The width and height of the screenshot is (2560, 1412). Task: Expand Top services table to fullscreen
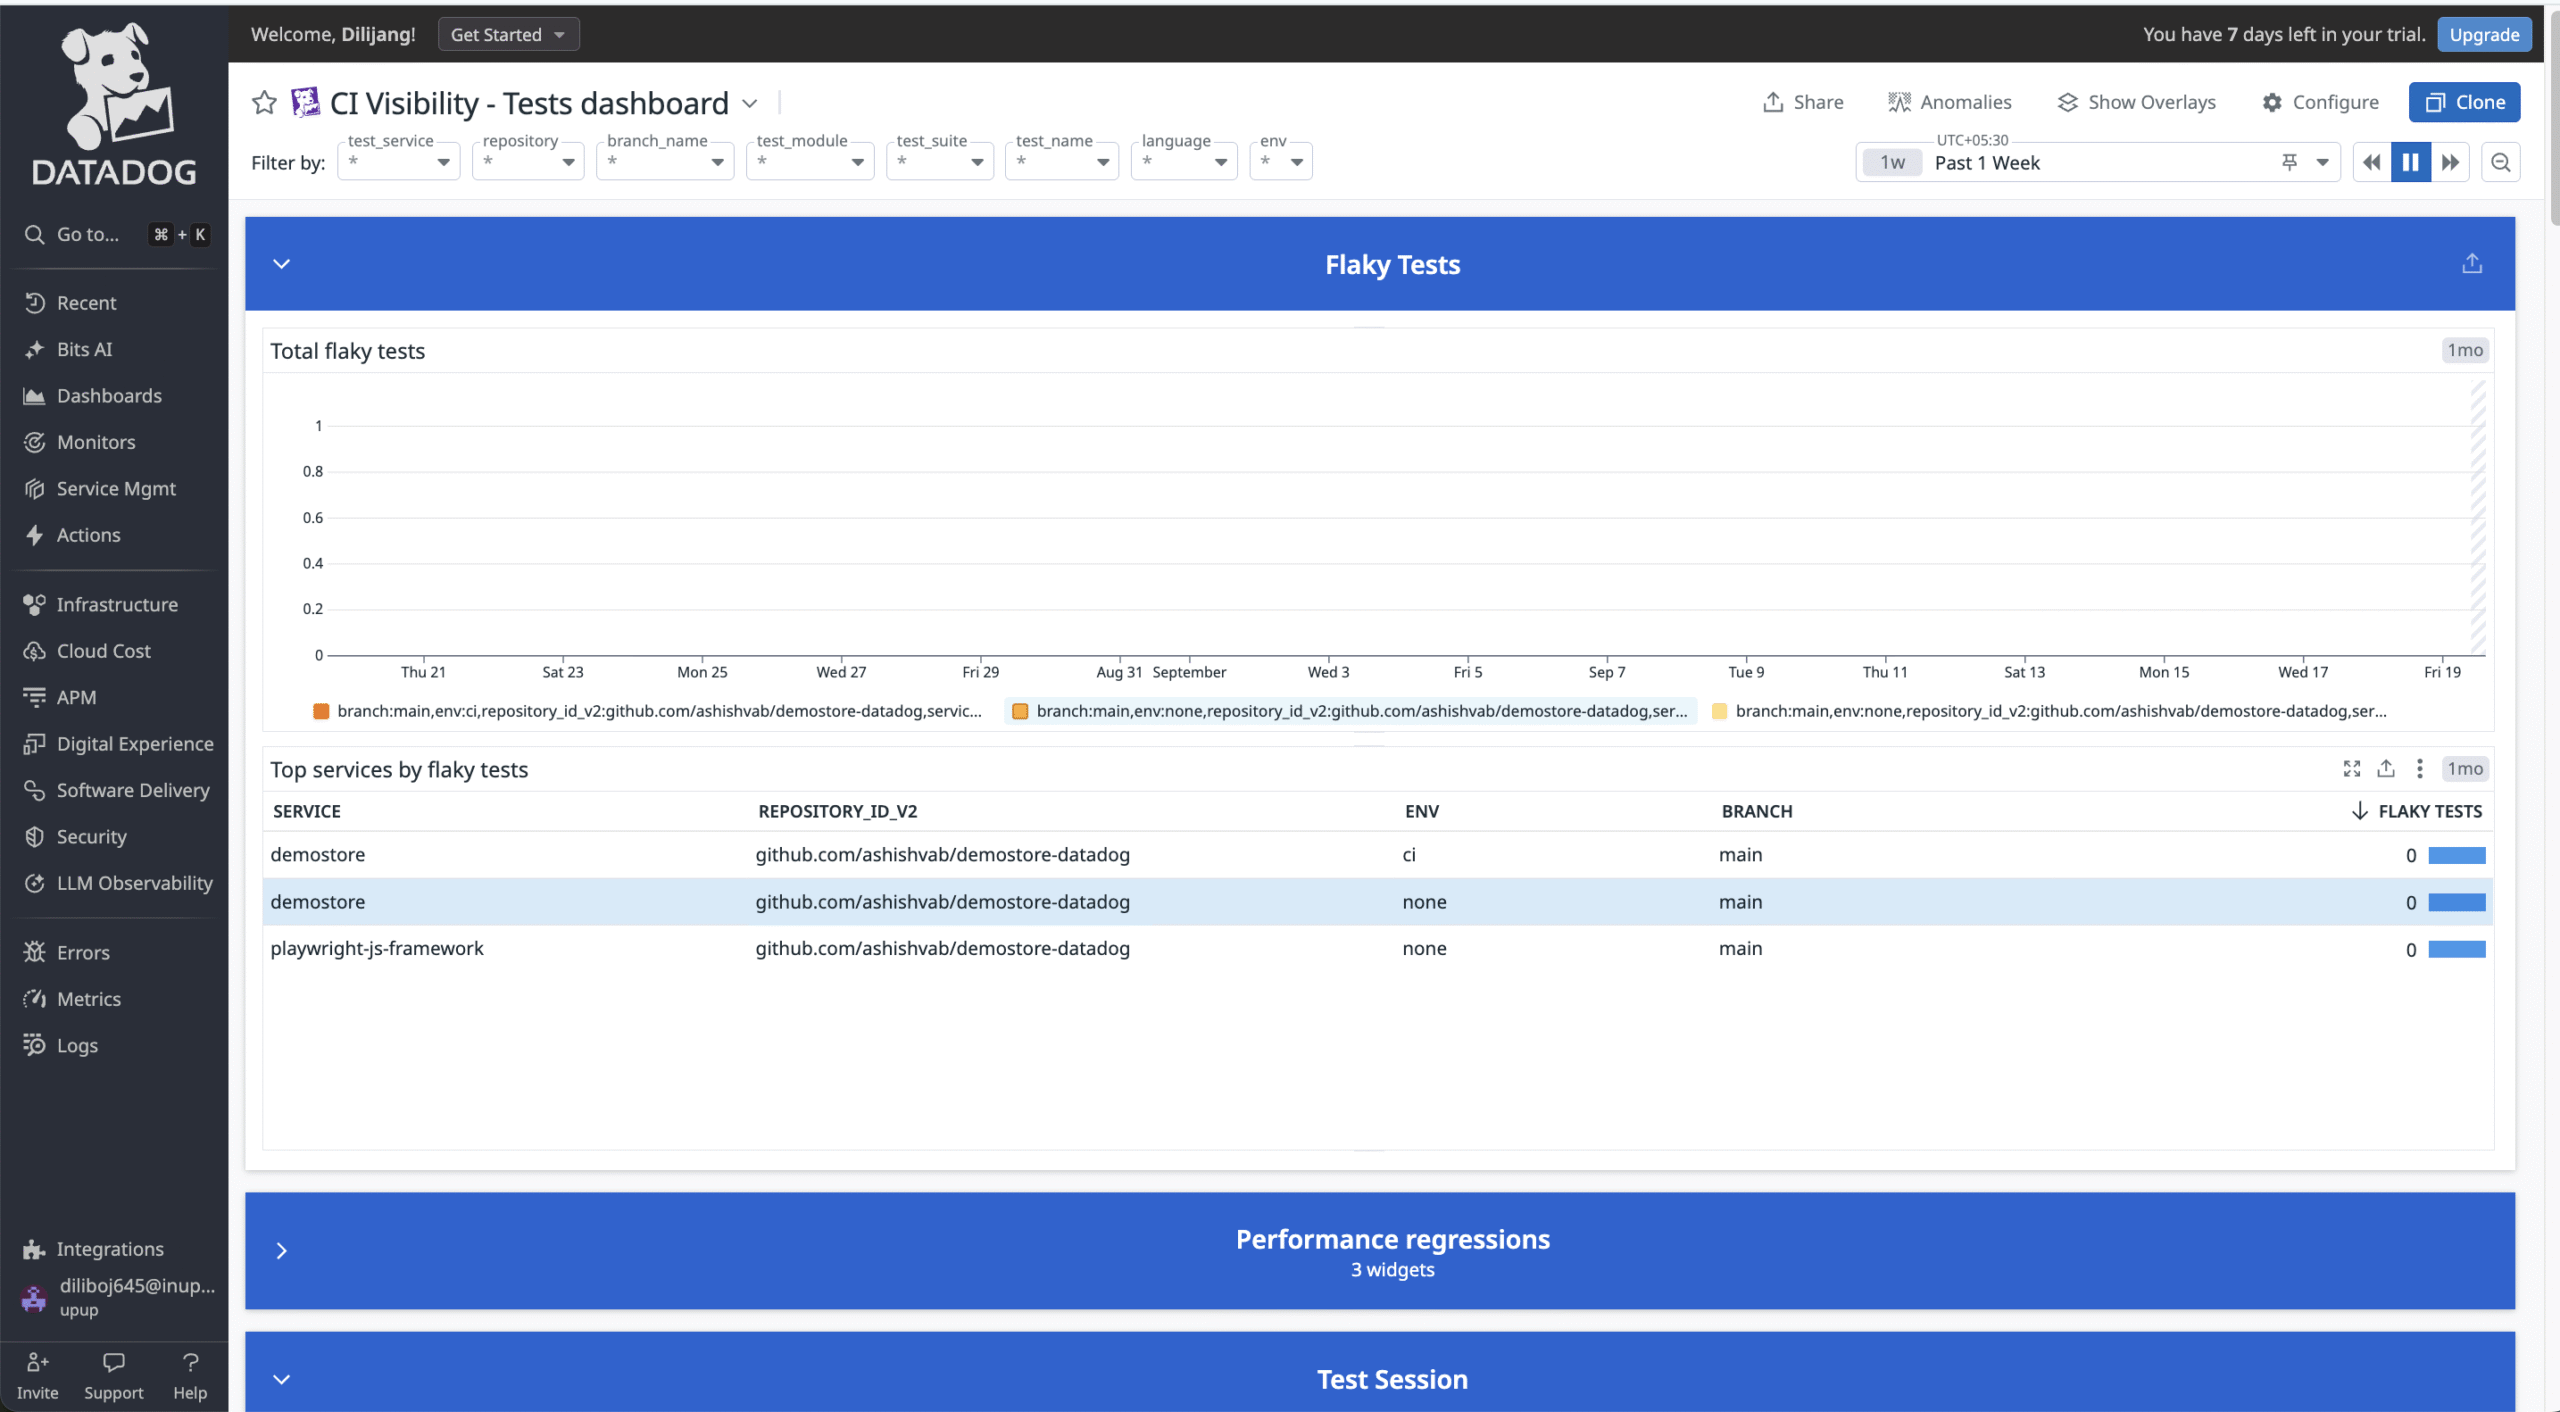[2352, 768]
